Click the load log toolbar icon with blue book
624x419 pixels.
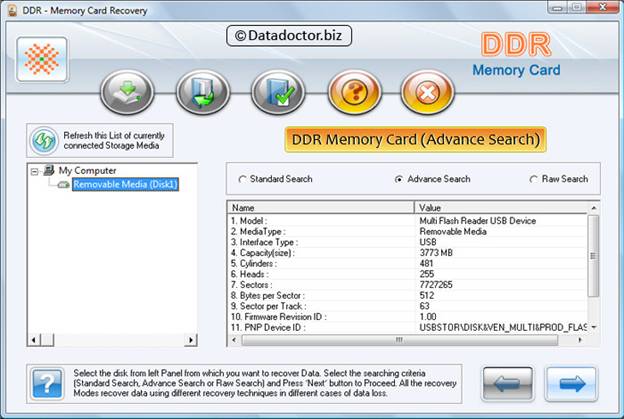(203, 92)
